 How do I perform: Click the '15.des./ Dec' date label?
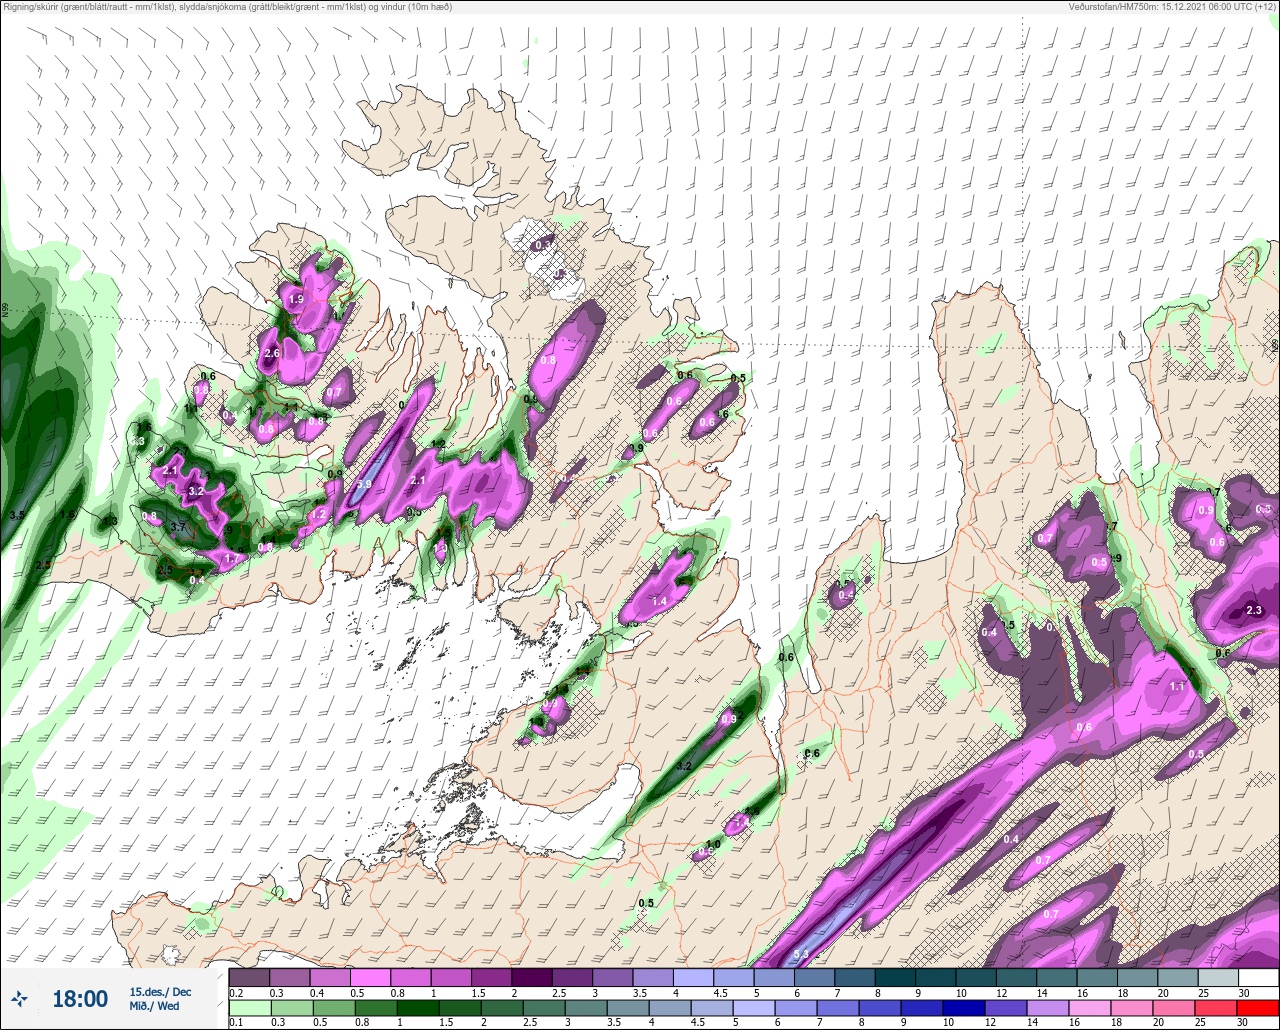pos(160,992)
